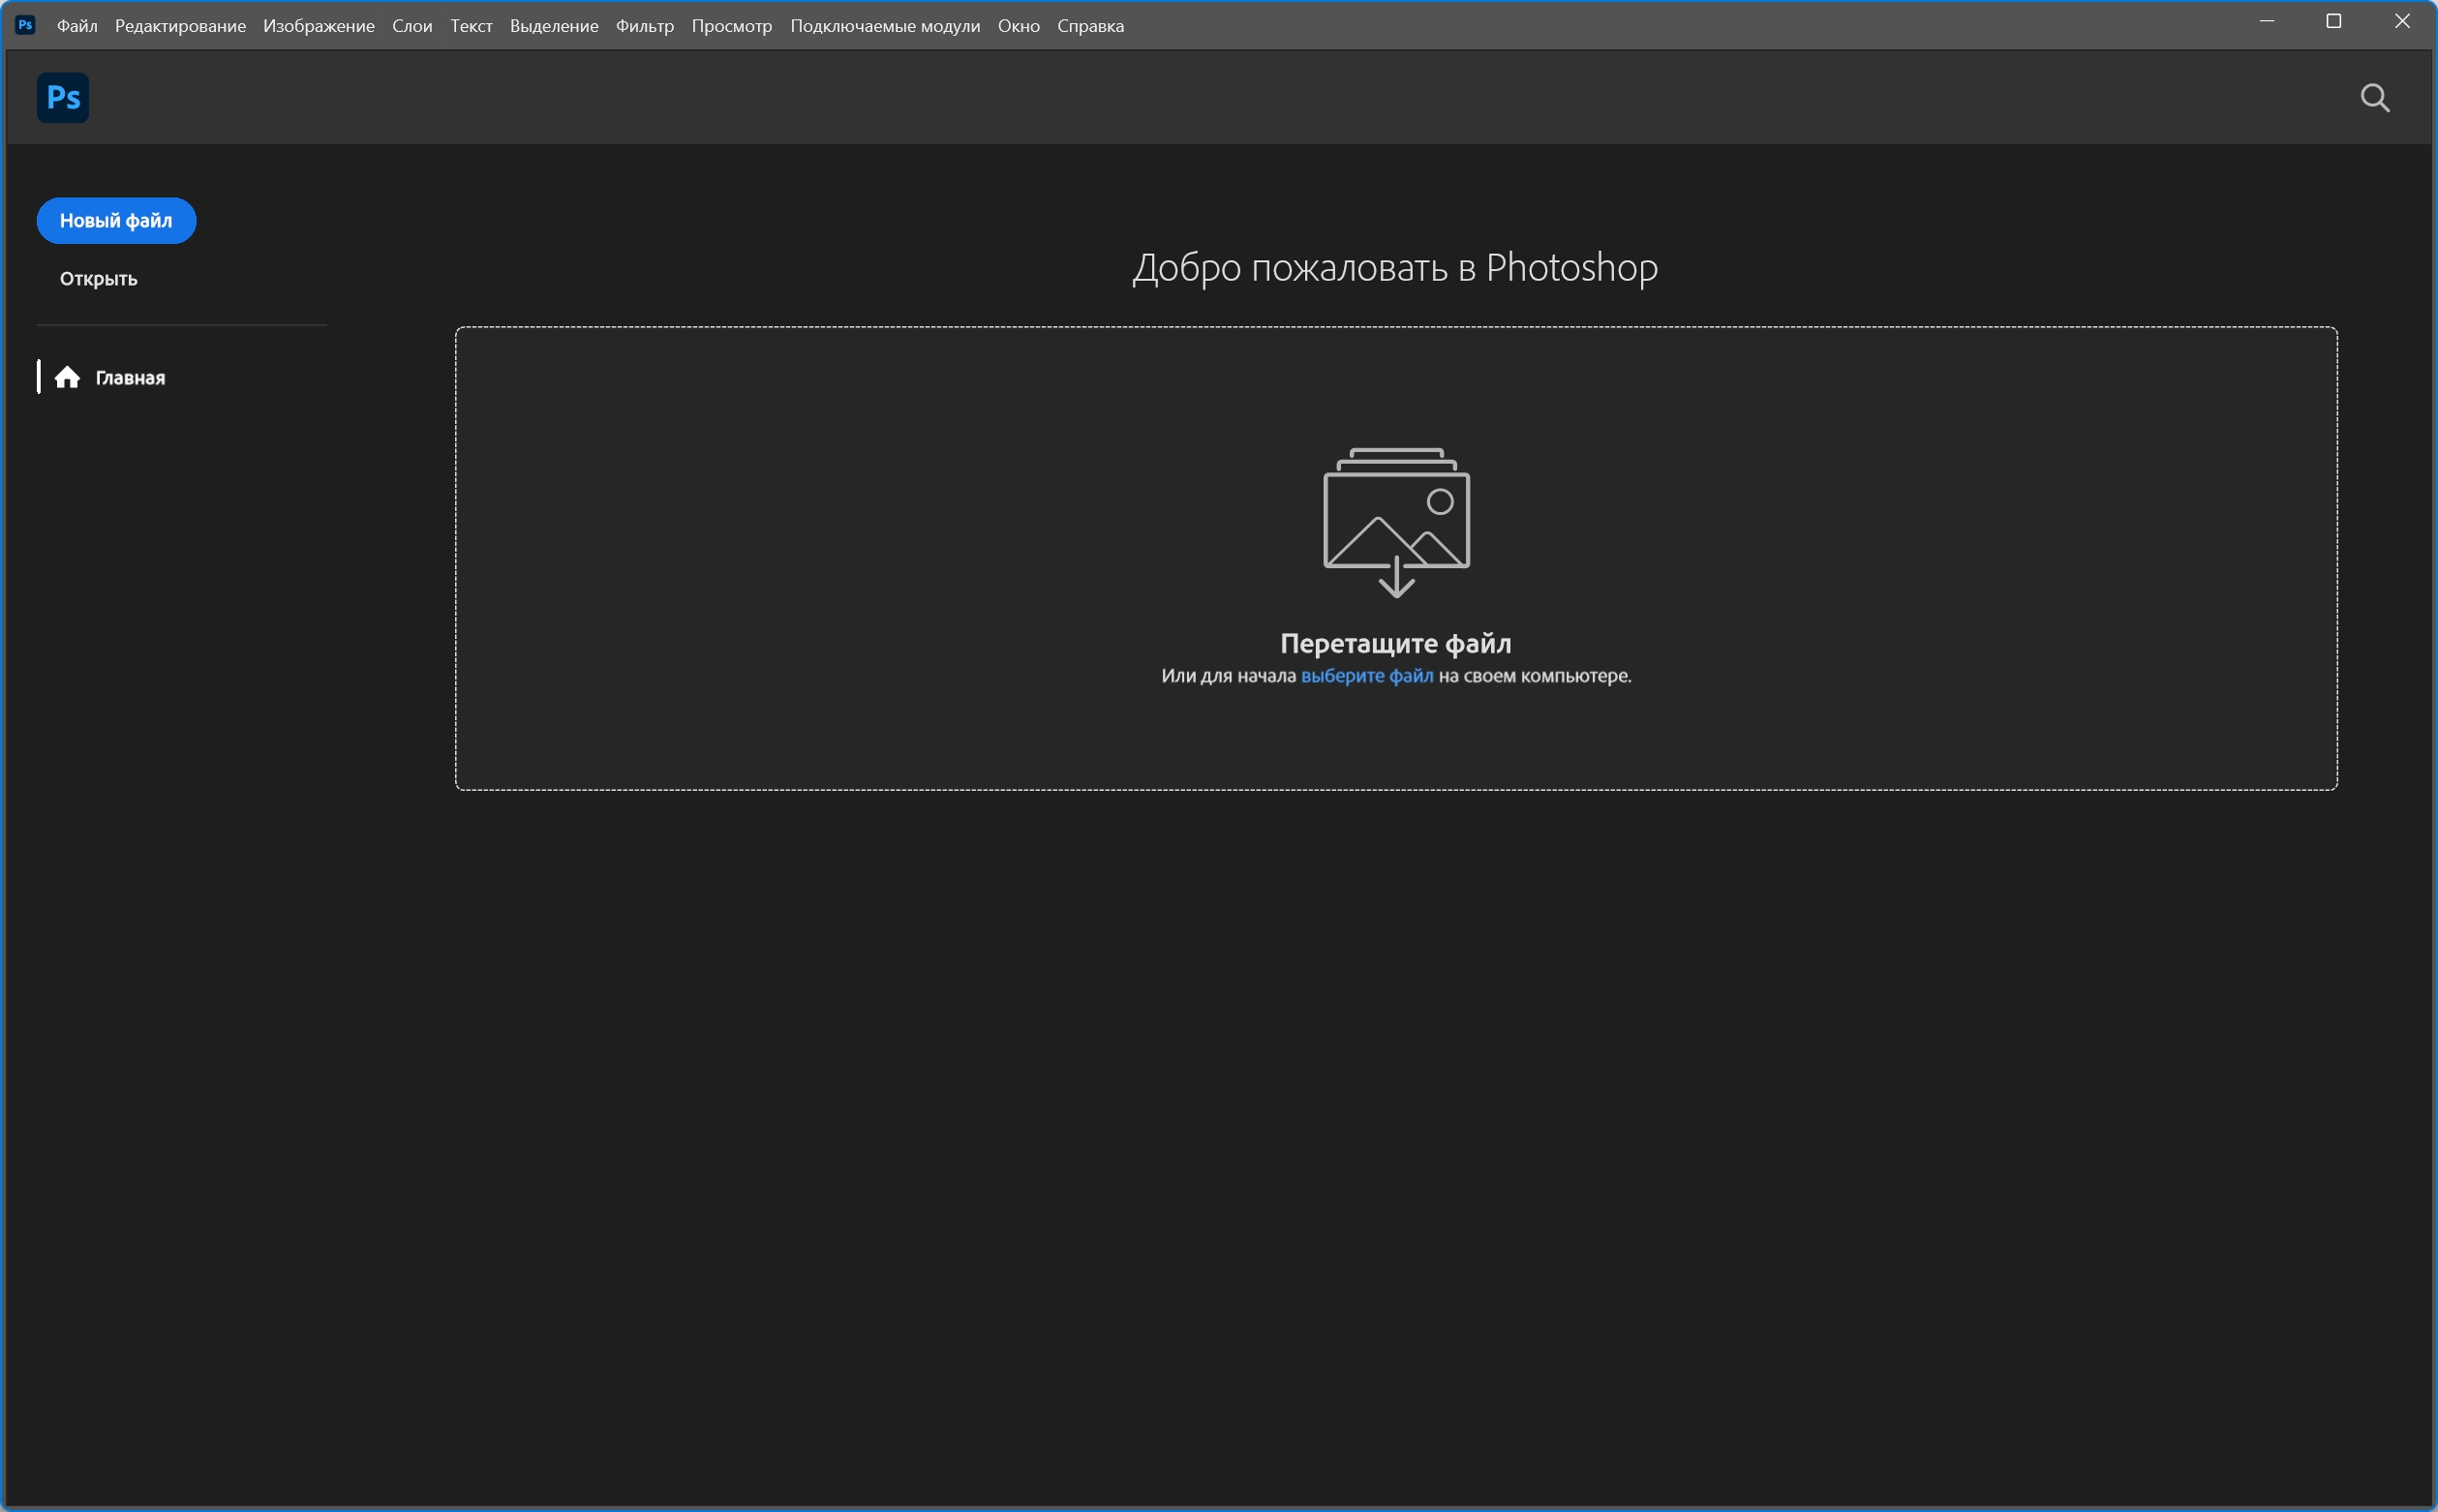Viewport: 2438px width, 1512px height.
Task: Click the Home house icon in sidebar
Action: (x=67, y=377)
